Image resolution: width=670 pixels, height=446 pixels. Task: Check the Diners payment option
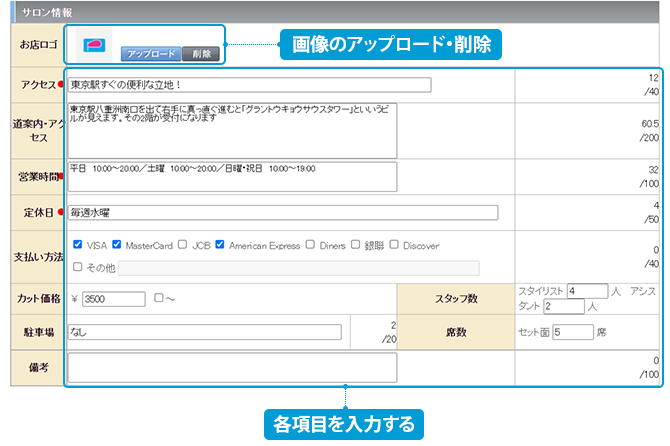click(311, 245)
